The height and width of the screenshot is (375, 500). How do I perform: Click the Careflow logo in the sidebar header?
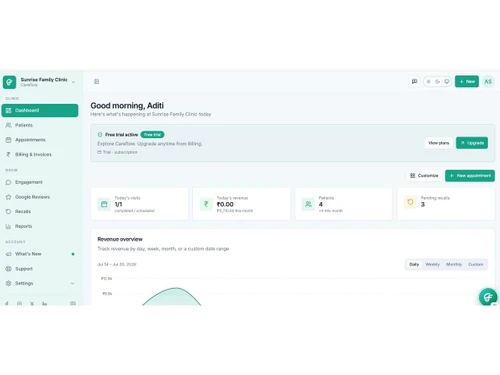click(x=9, y=82)
